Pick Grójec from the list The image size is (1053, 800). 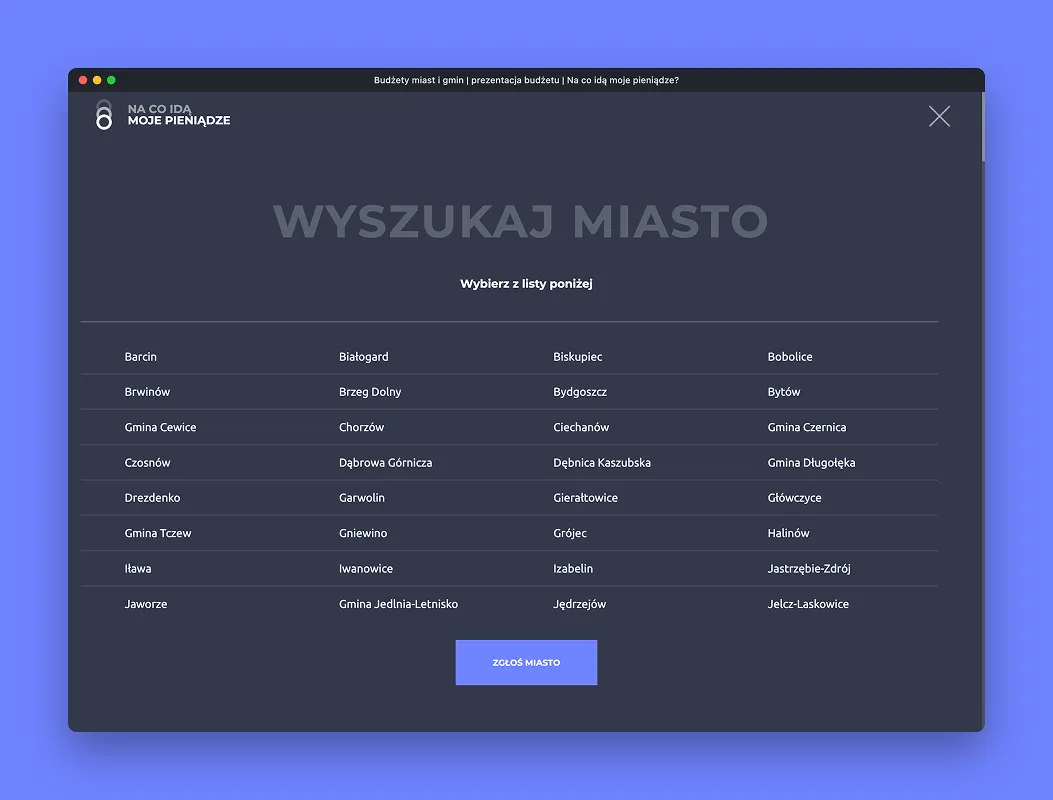coord(569,533)
